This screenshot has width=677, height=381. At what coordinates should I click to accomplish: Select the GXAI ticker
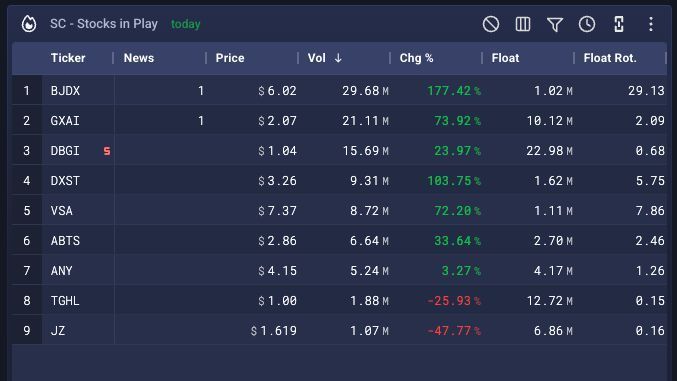point(65,121)
